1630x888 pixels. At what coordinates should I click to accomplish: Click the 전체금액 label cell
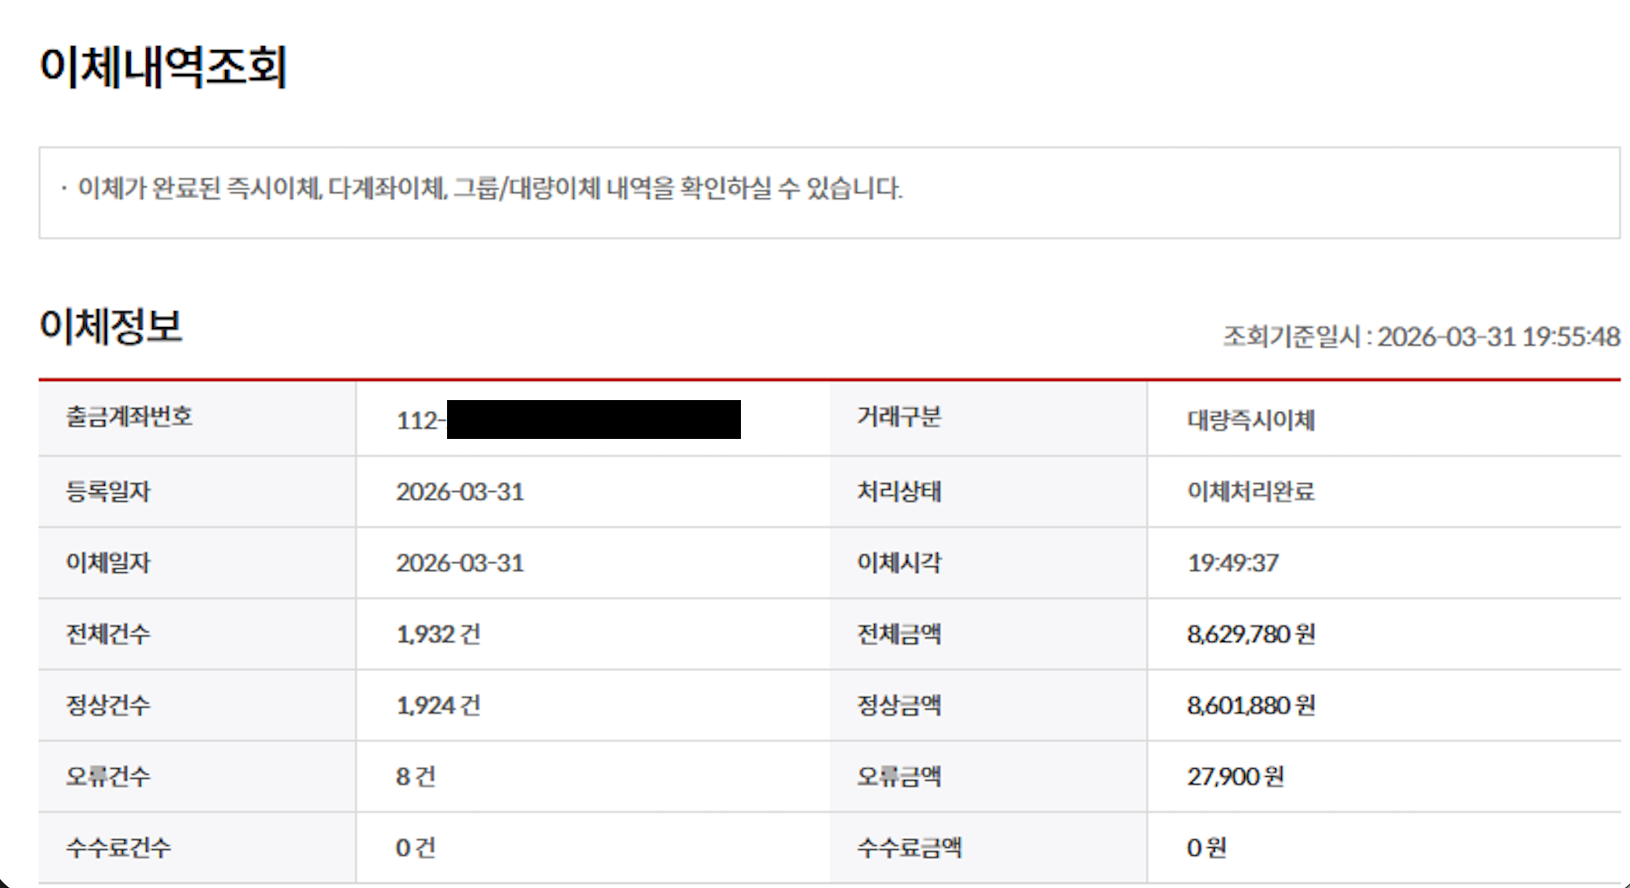click(x=988, y=634)
